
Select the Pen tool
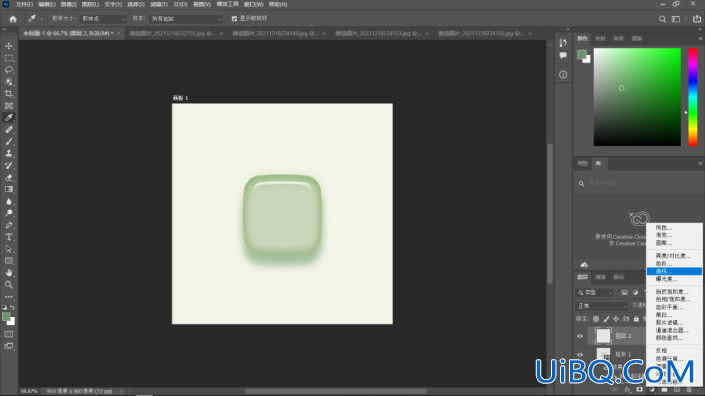pyautogui.click(x=9, y=225)
